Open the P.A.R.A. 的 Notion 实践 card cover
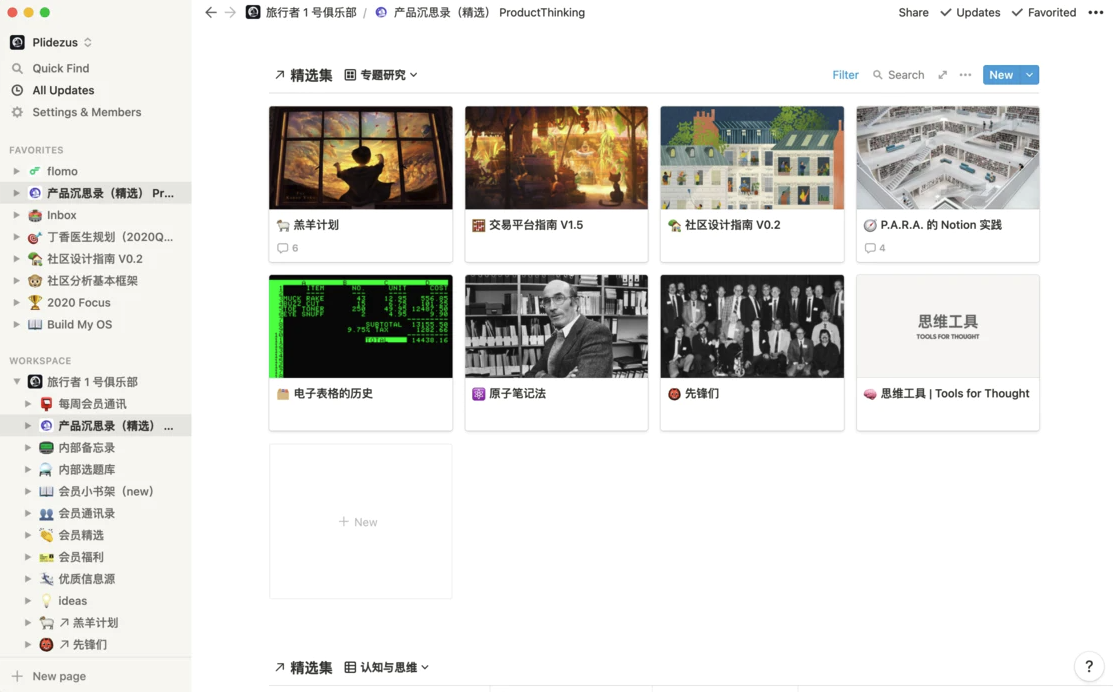Image resolution: width=1113 pixels, height=692 pixels. click(948, 158)
